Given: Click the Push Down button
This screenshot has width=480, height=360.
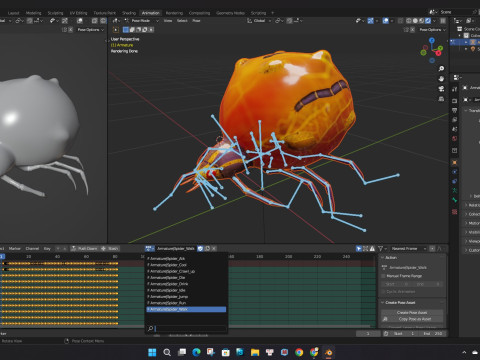Looking at the screenshot, I should click(x=84, y=249).
